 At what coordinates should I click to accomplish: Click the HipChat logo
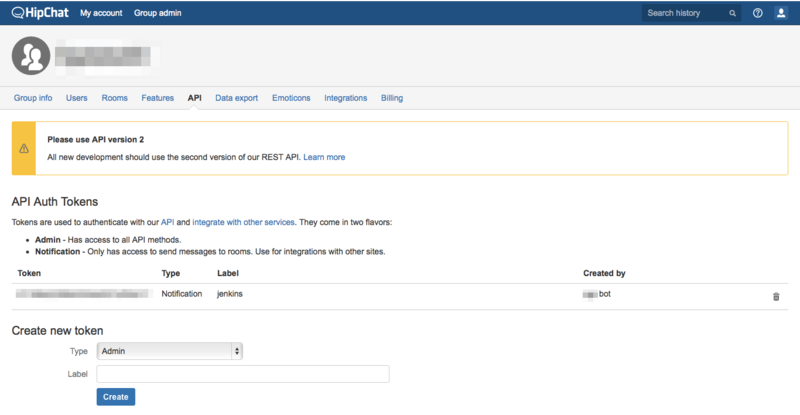40,13
